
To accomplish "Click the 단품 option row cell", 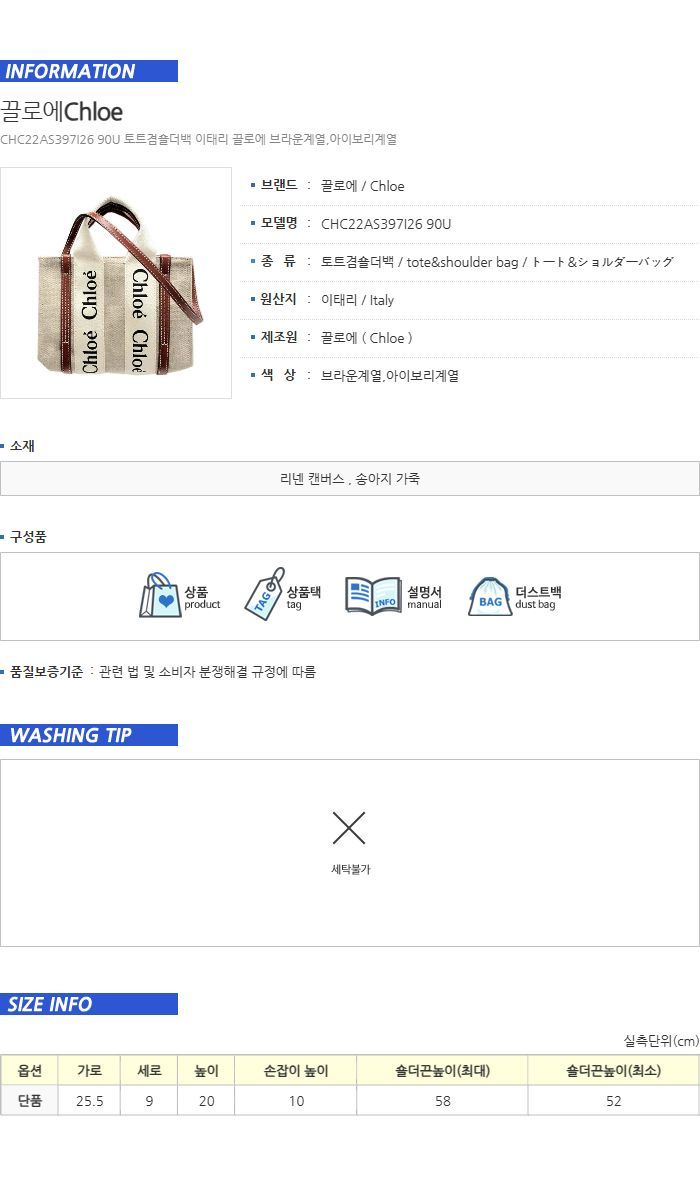I will pyautogui.click(x=29, y=1100).
